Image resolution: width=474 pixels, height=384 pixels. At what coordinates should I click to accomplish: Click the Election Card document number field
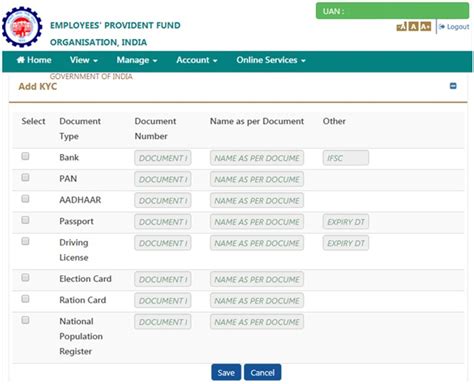pos(163,279)
